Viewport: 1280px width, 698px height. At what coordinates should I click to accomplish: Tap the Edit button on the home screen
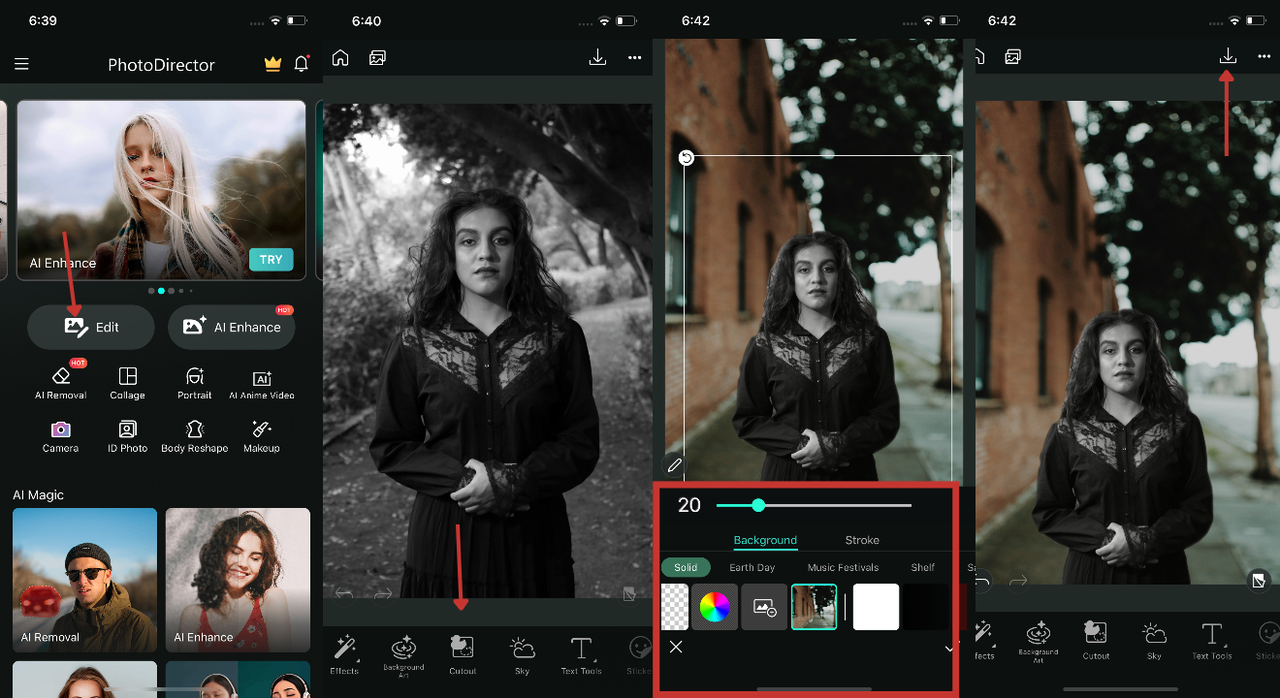91,327
